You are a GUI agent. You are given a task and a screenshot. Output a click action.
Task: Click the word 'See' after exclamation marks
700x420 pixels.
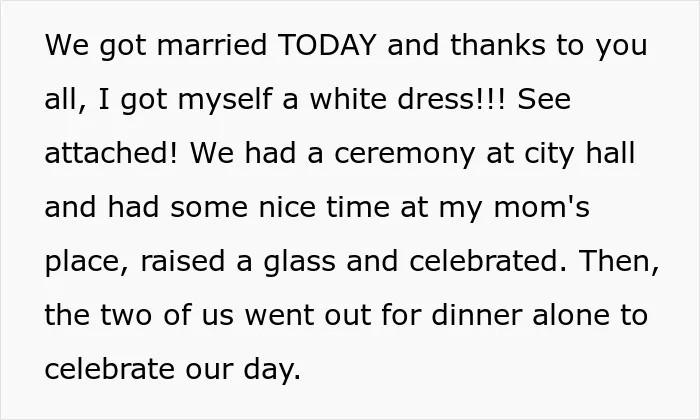pyautogui.click(x=544, y=99)
